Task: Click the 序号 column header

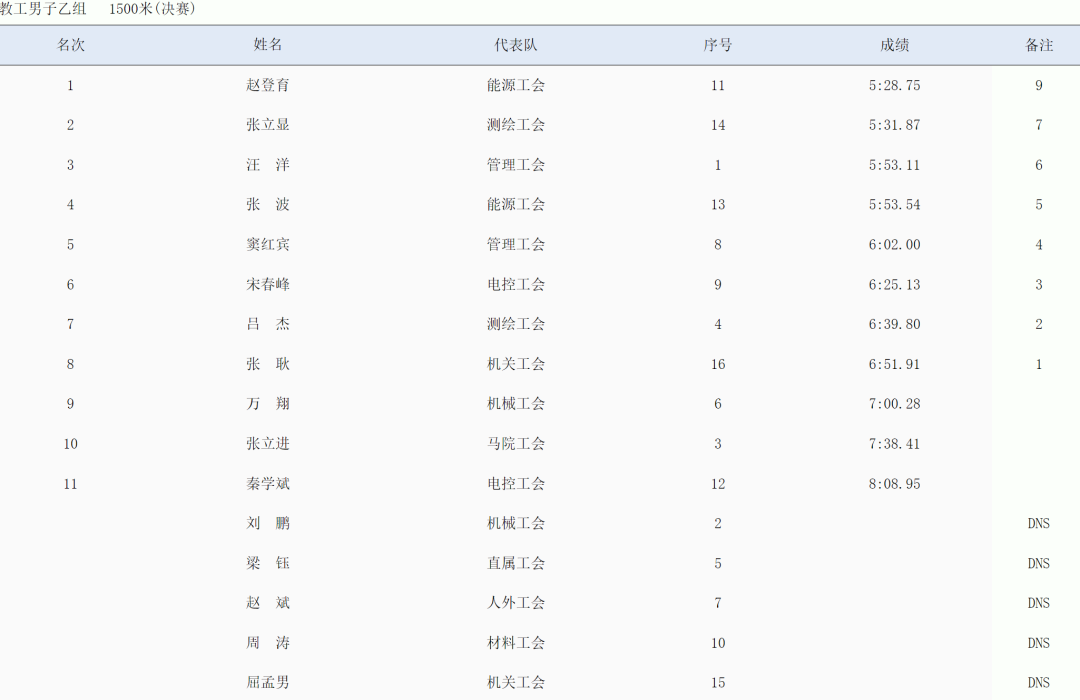Action: pyautogui.click(x=718, y=45)
